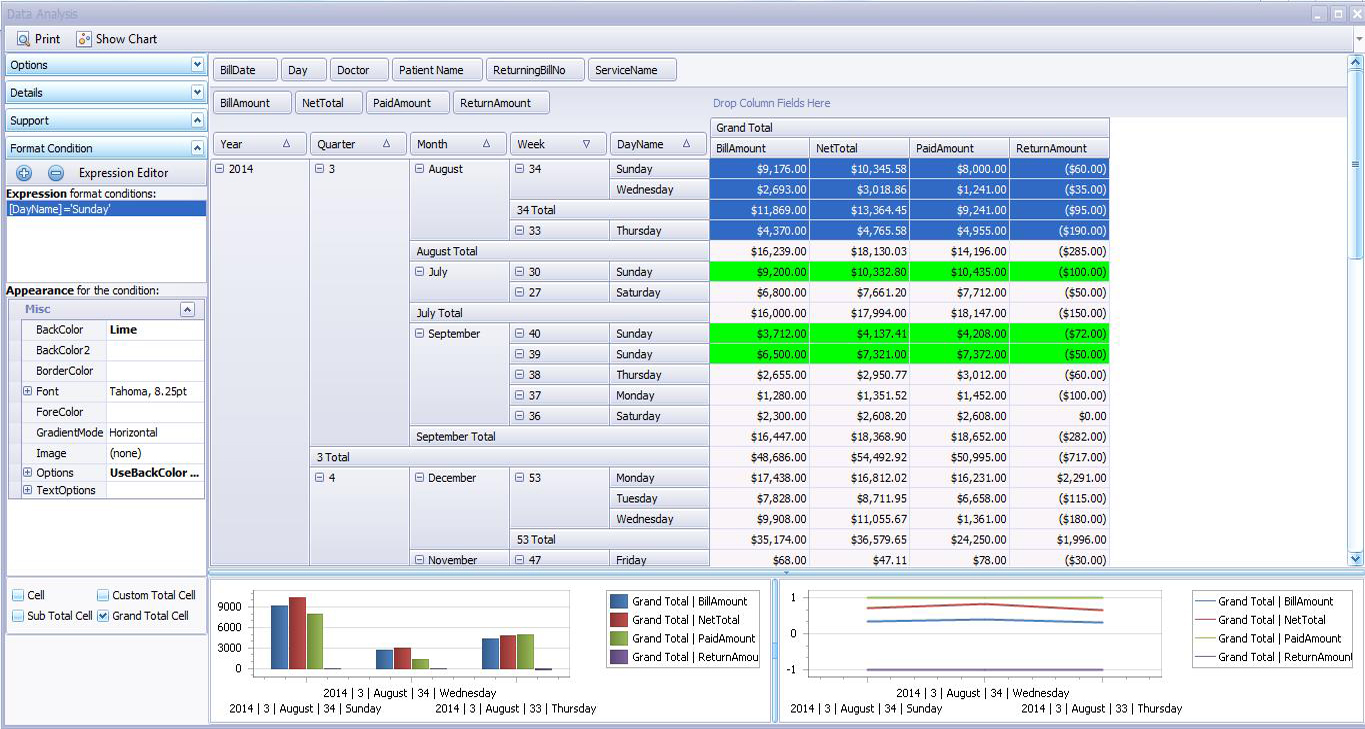
Task: Collapse the December month group
Action: tap(420, 478)
